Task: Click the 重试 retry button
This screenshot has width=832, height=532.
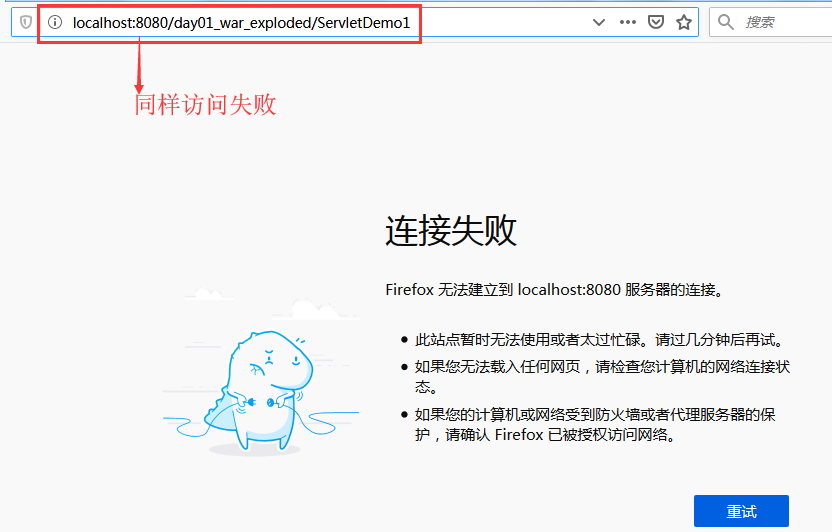Action: (741, 511)
